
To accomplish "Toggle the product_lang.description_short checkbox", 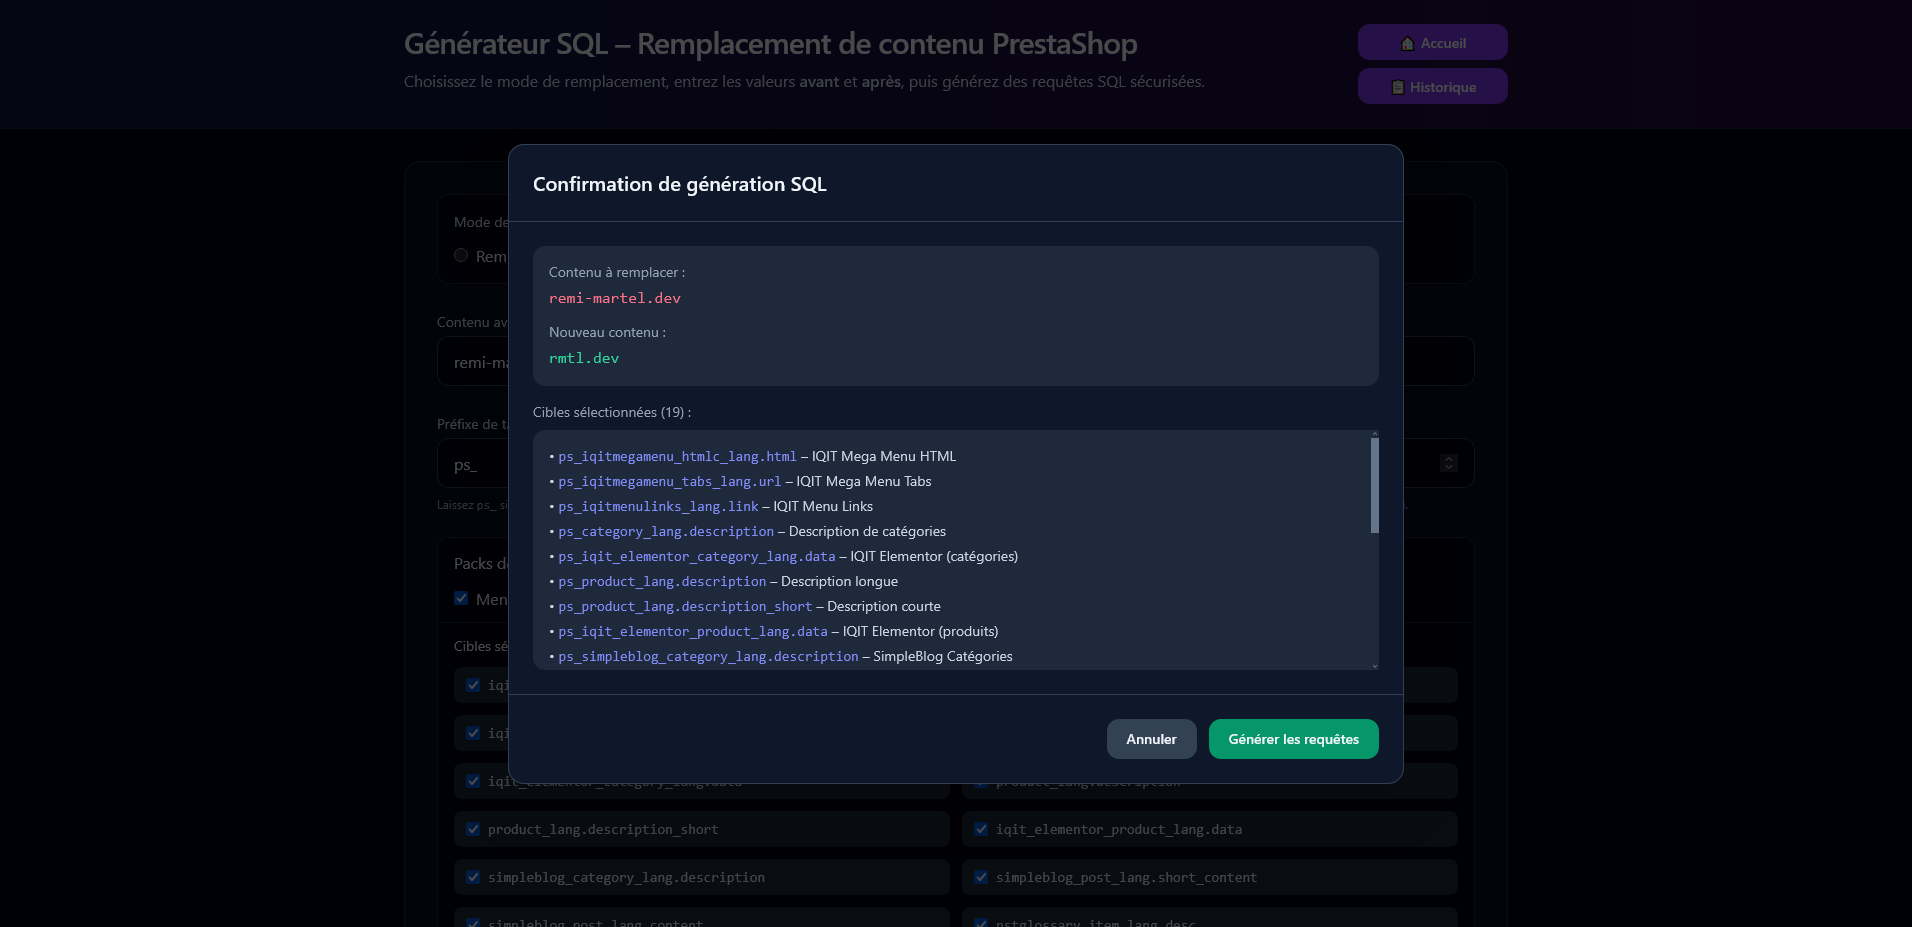I will point(472,829).
